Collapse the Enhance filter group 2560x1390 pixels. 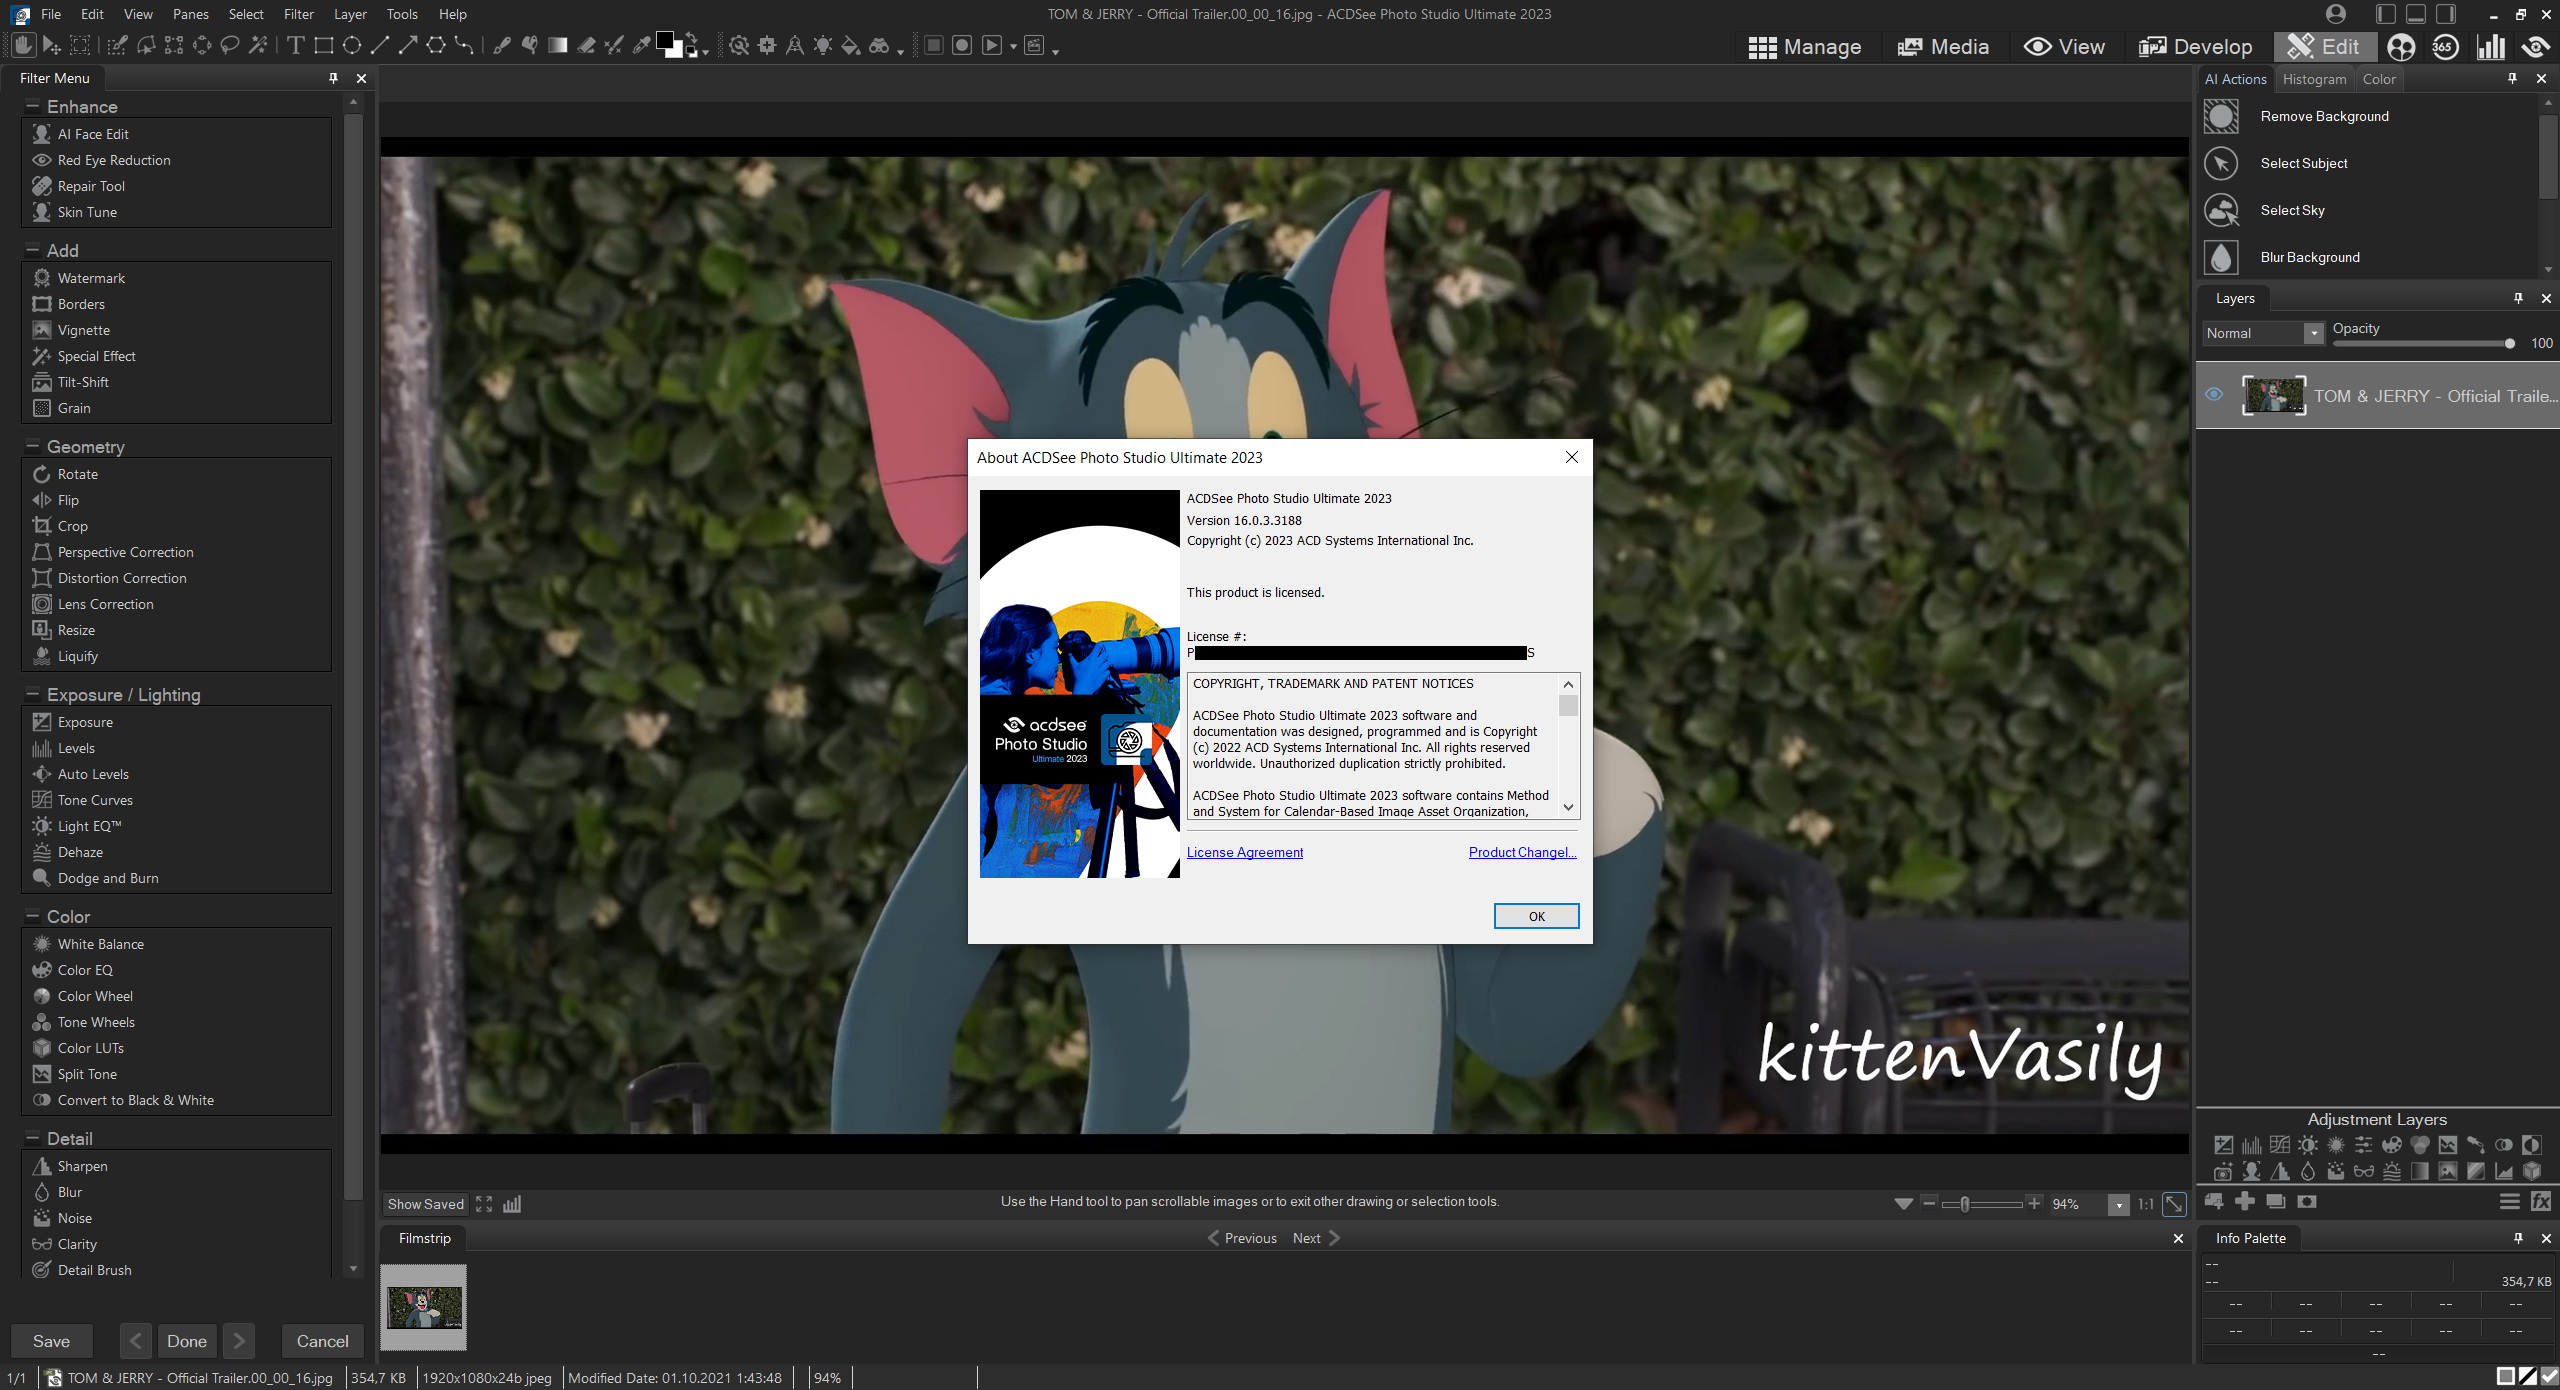tap(32, 106)
